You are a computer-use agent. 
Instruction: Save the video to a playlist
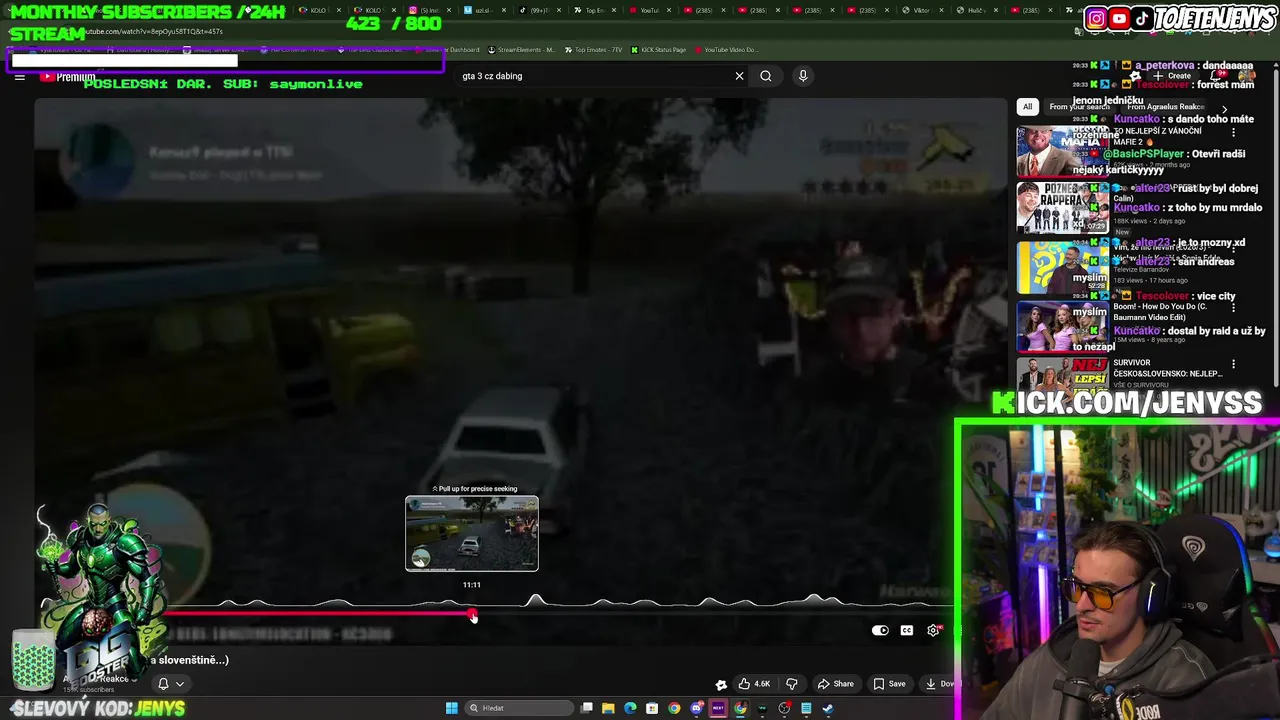(x=889, y=684)
